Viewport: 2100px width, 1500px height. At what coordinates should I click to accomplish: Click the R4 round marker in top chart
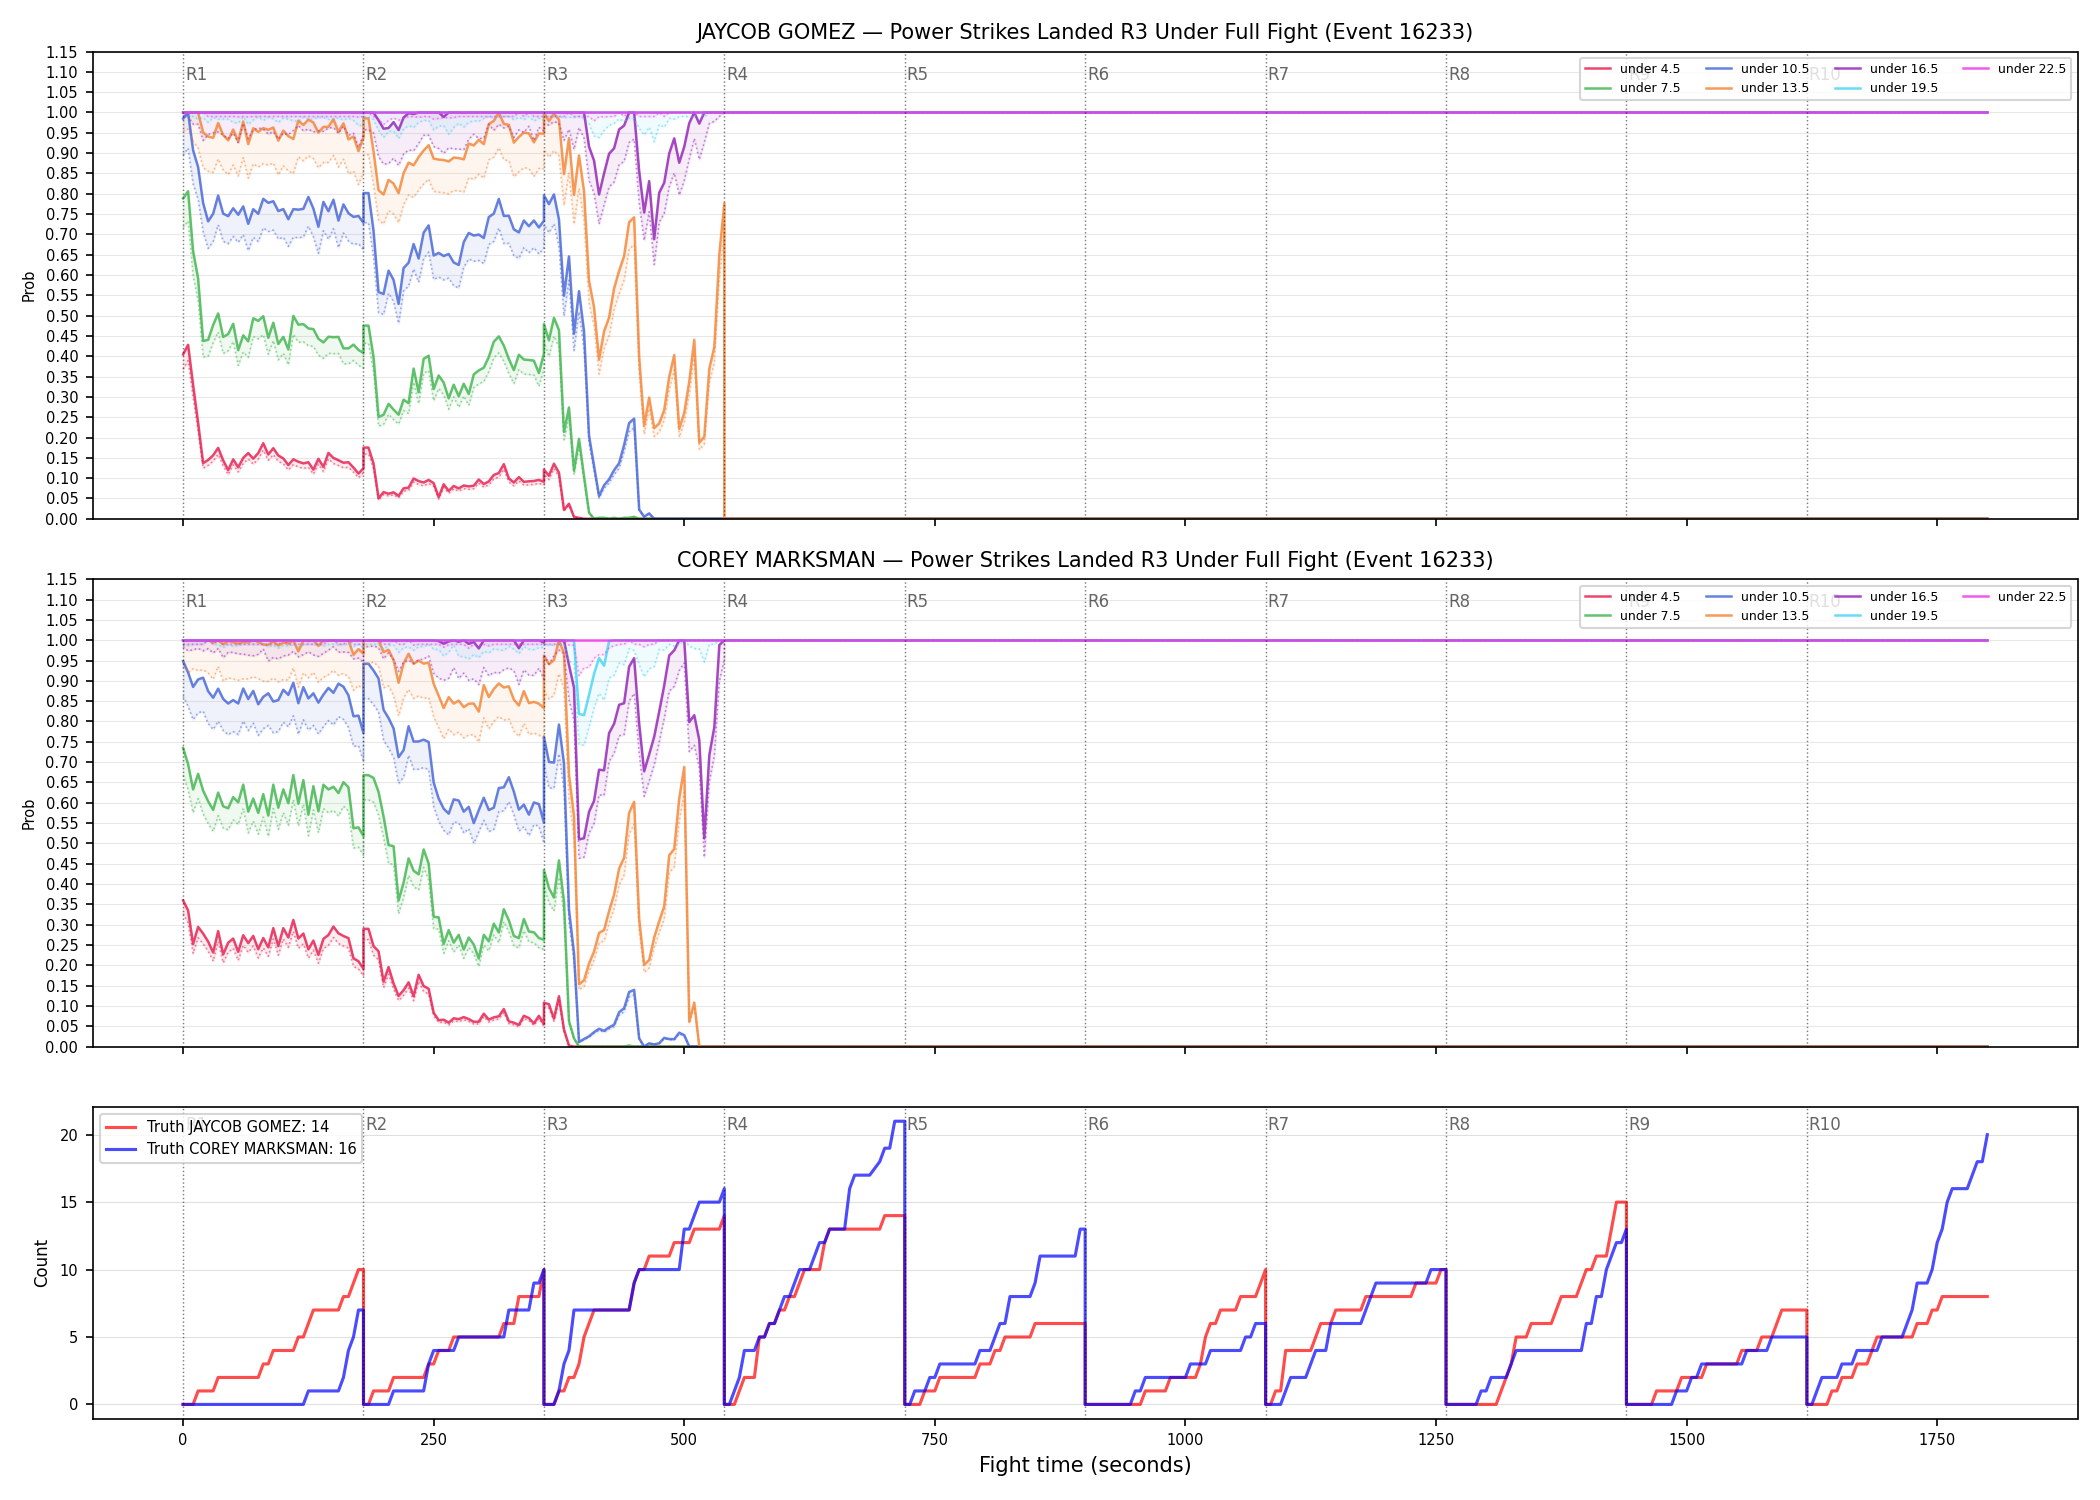(737, 74)
